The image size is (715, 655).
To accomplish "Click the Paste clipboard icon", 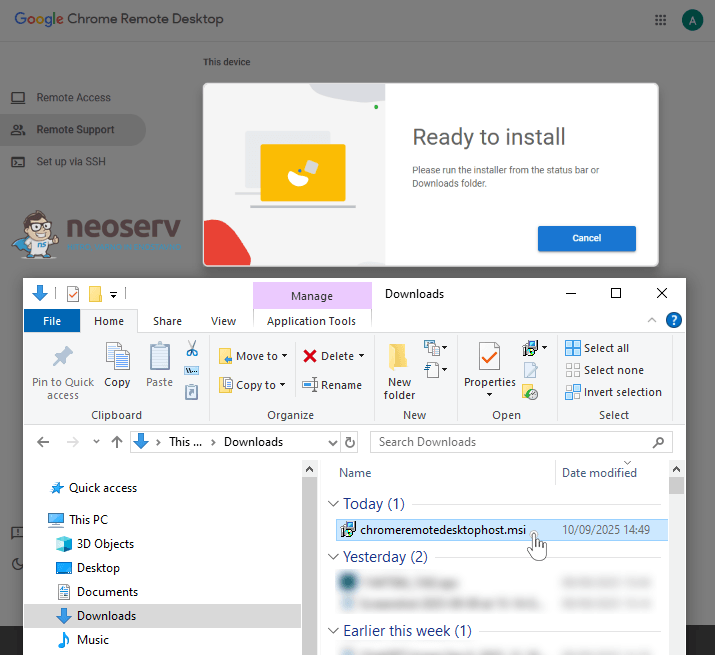I will tap(160, 356).
